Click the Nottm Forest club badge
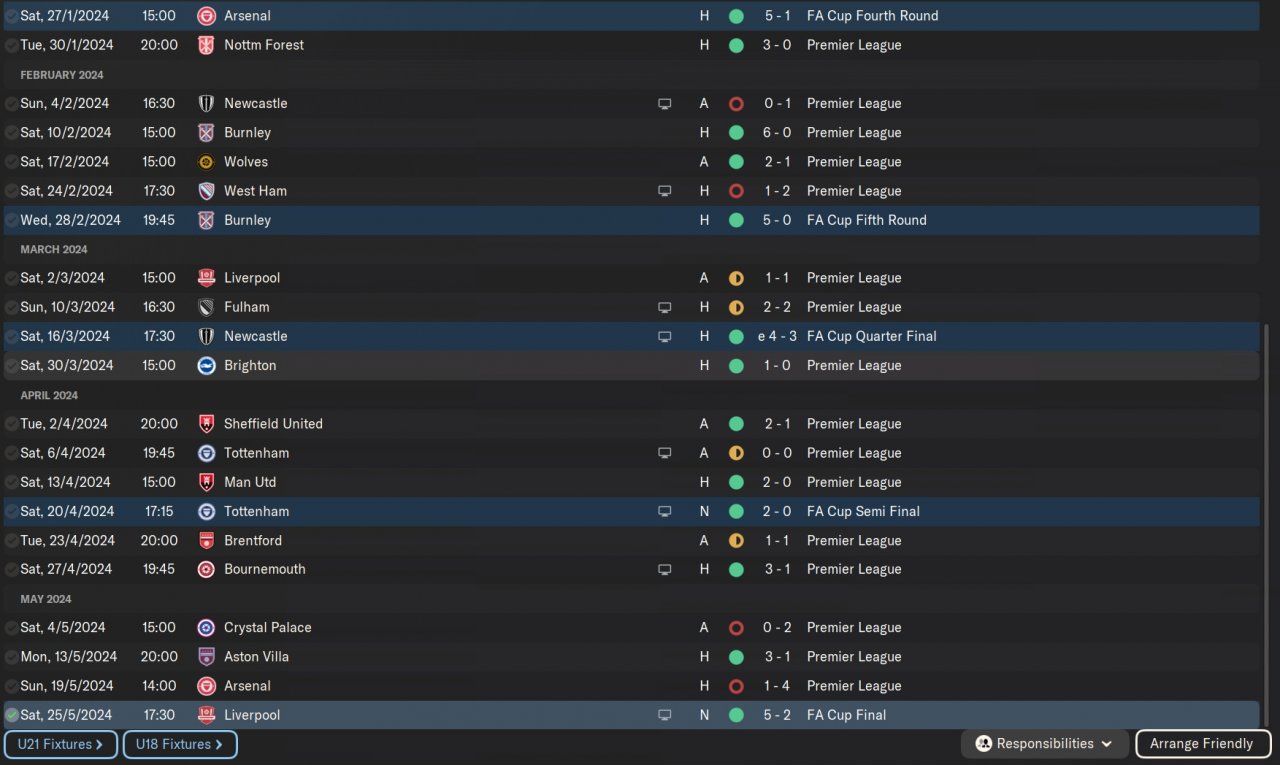Viewport: 1280px width, 765px height. tap(206, 45)
